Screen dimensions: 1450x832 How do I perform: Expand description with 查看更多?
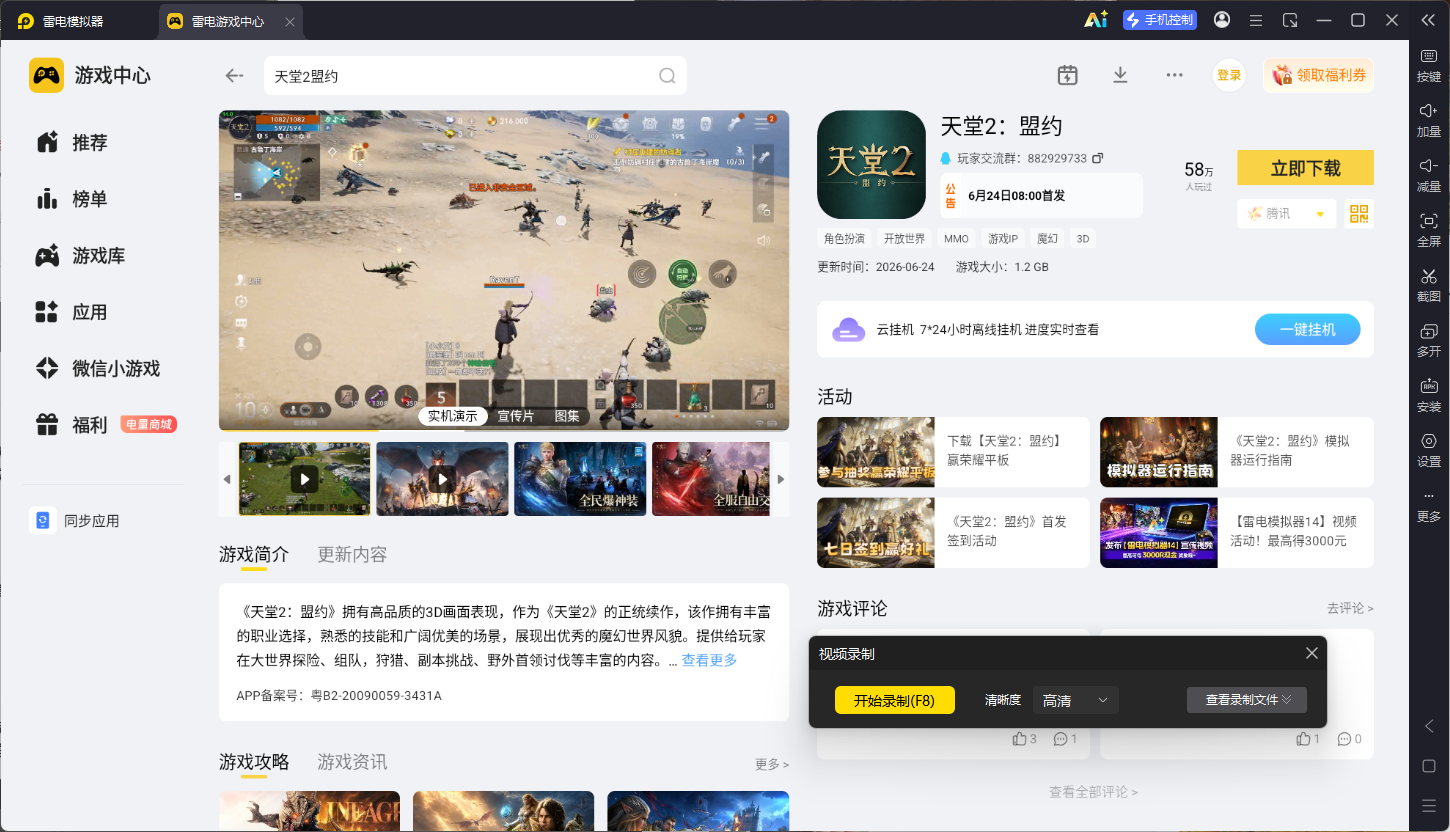pyautogui.click(x=709, y=660)
